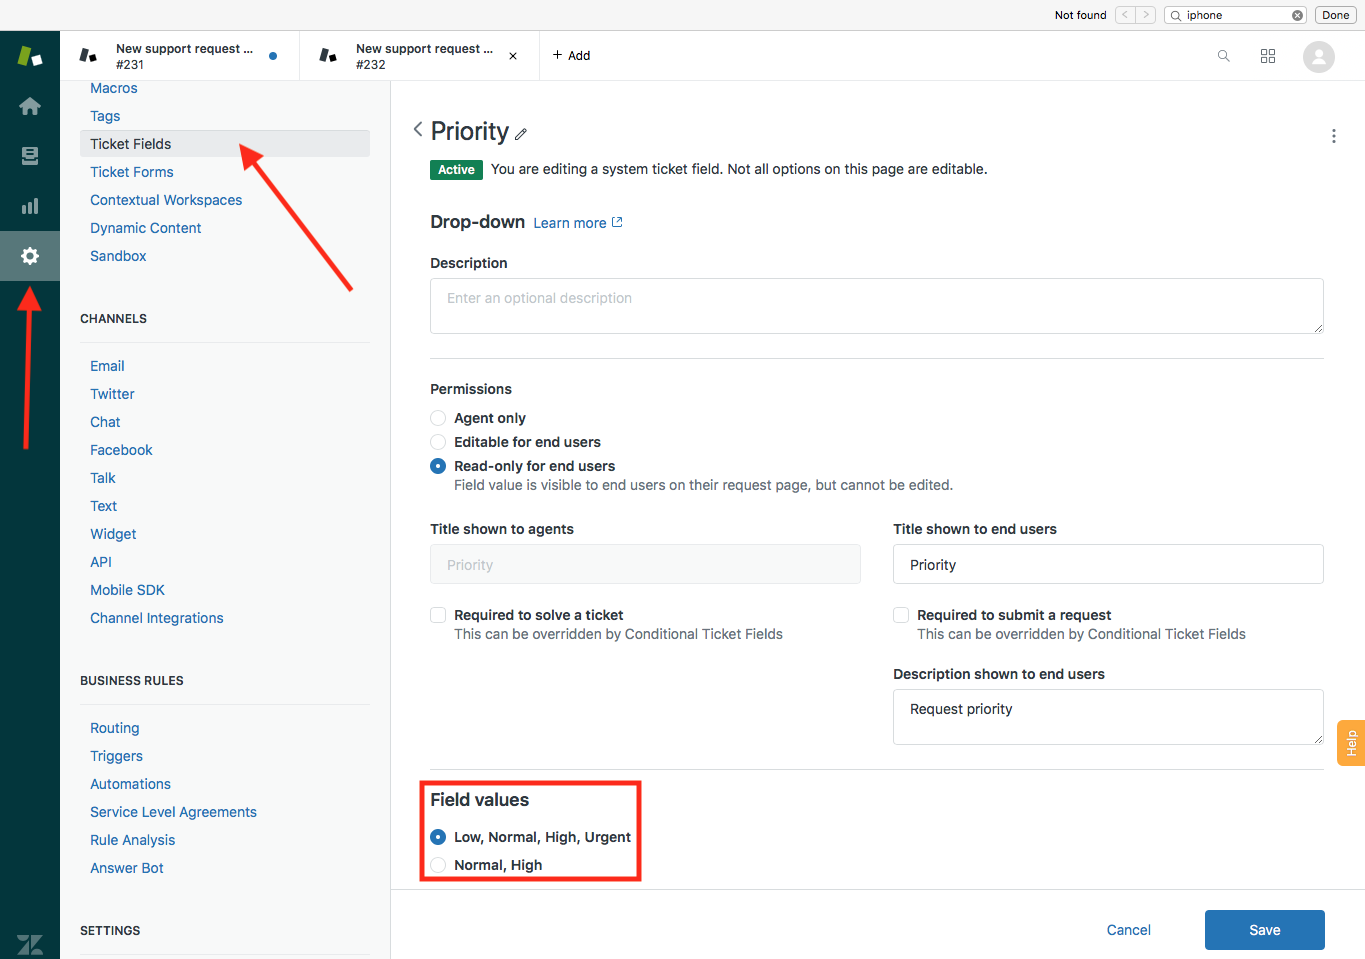Open the Zendesk products grid icon
Image resolution: width=1365 pixels, height=959 pixels.
click(1268, 56)
